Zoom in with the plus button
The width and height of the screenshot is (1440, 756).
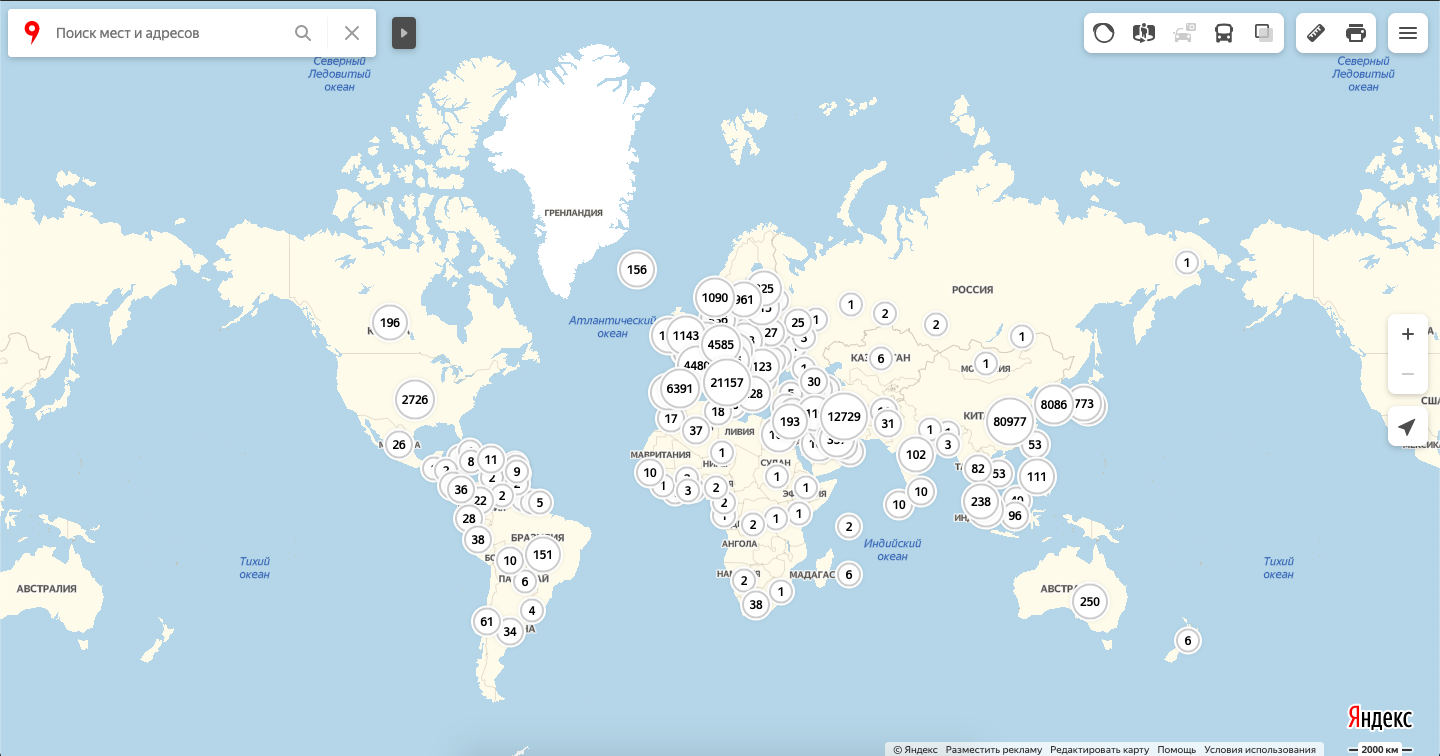coord(1408,334)
